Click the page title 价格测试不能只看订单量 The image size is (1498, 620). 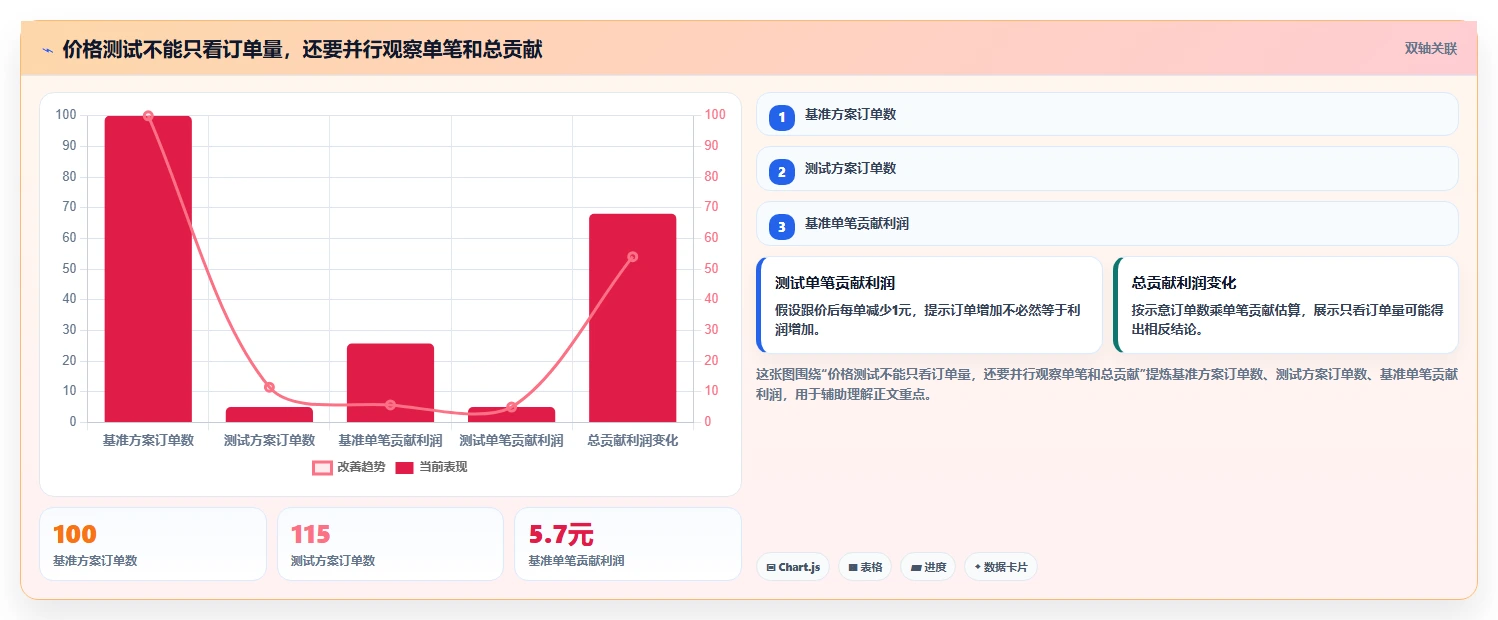click(302, 49)
